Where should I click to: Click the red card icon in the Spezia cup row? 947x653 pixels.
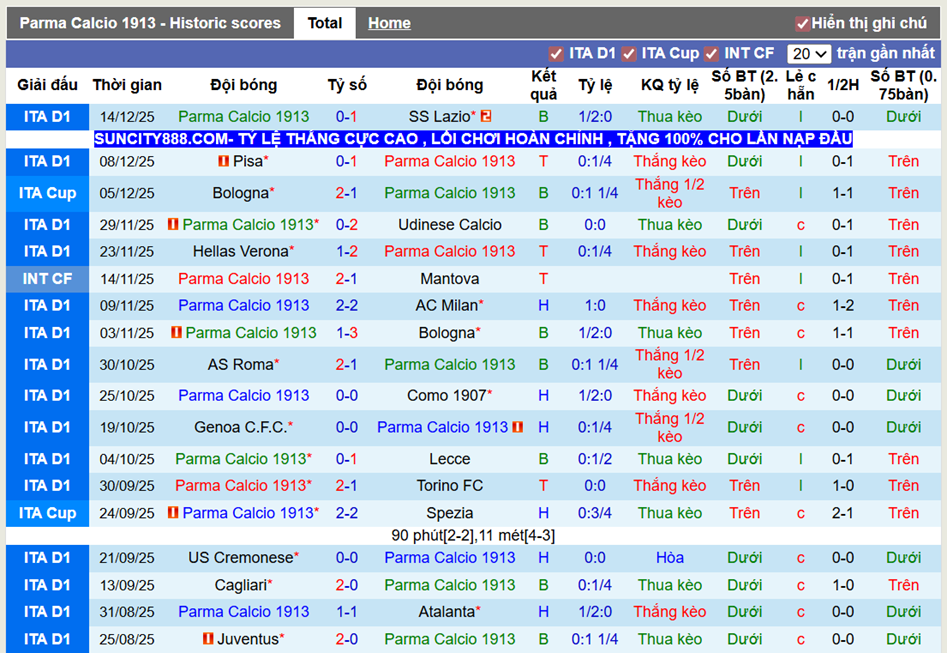(173, 512)
